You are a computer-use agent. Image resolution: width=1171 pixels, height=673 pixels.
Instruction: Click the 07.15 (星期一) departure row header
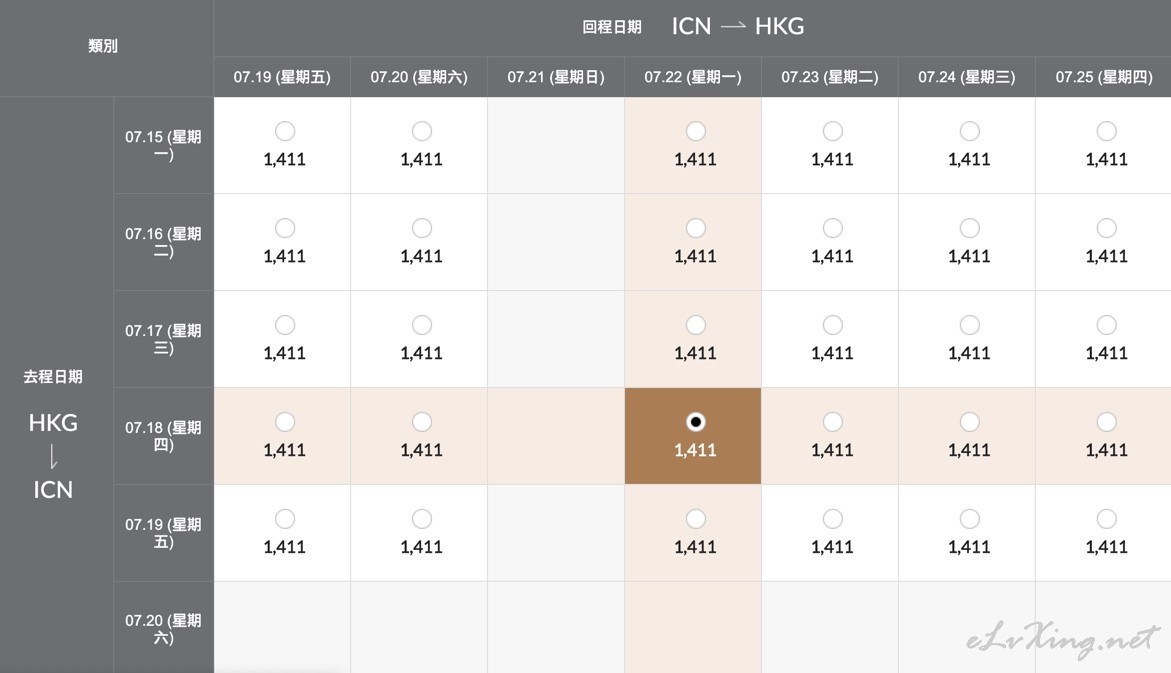point(163,145)
